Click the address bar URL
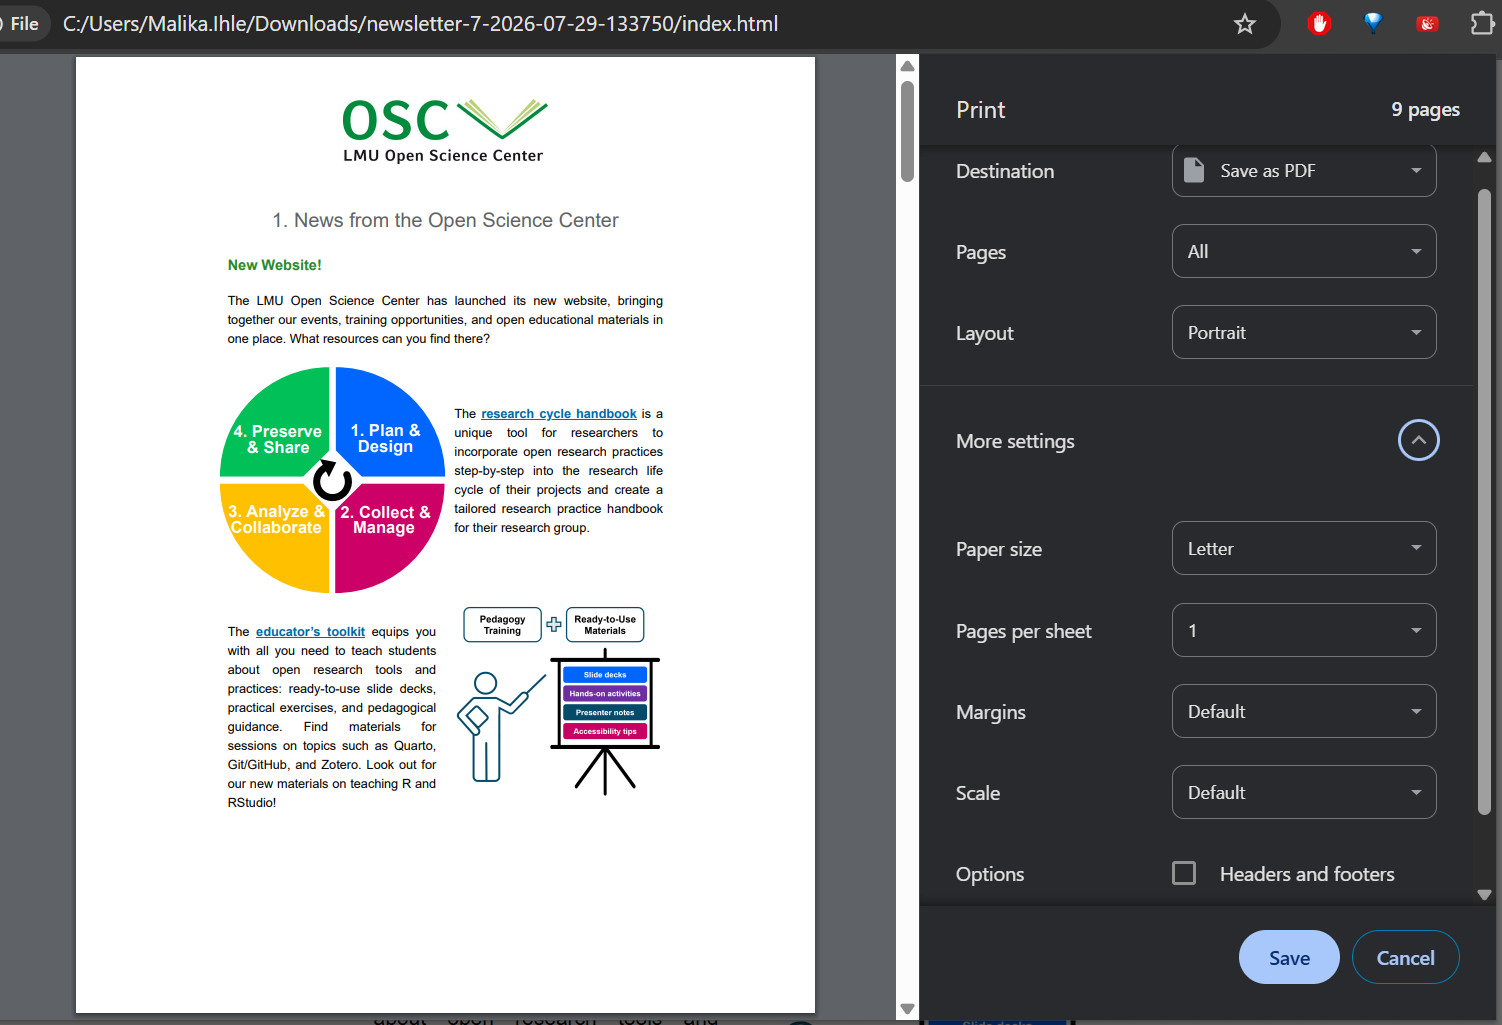Image resolution: width=1502 pixels, height=1025 pixels. click(420, 24)
